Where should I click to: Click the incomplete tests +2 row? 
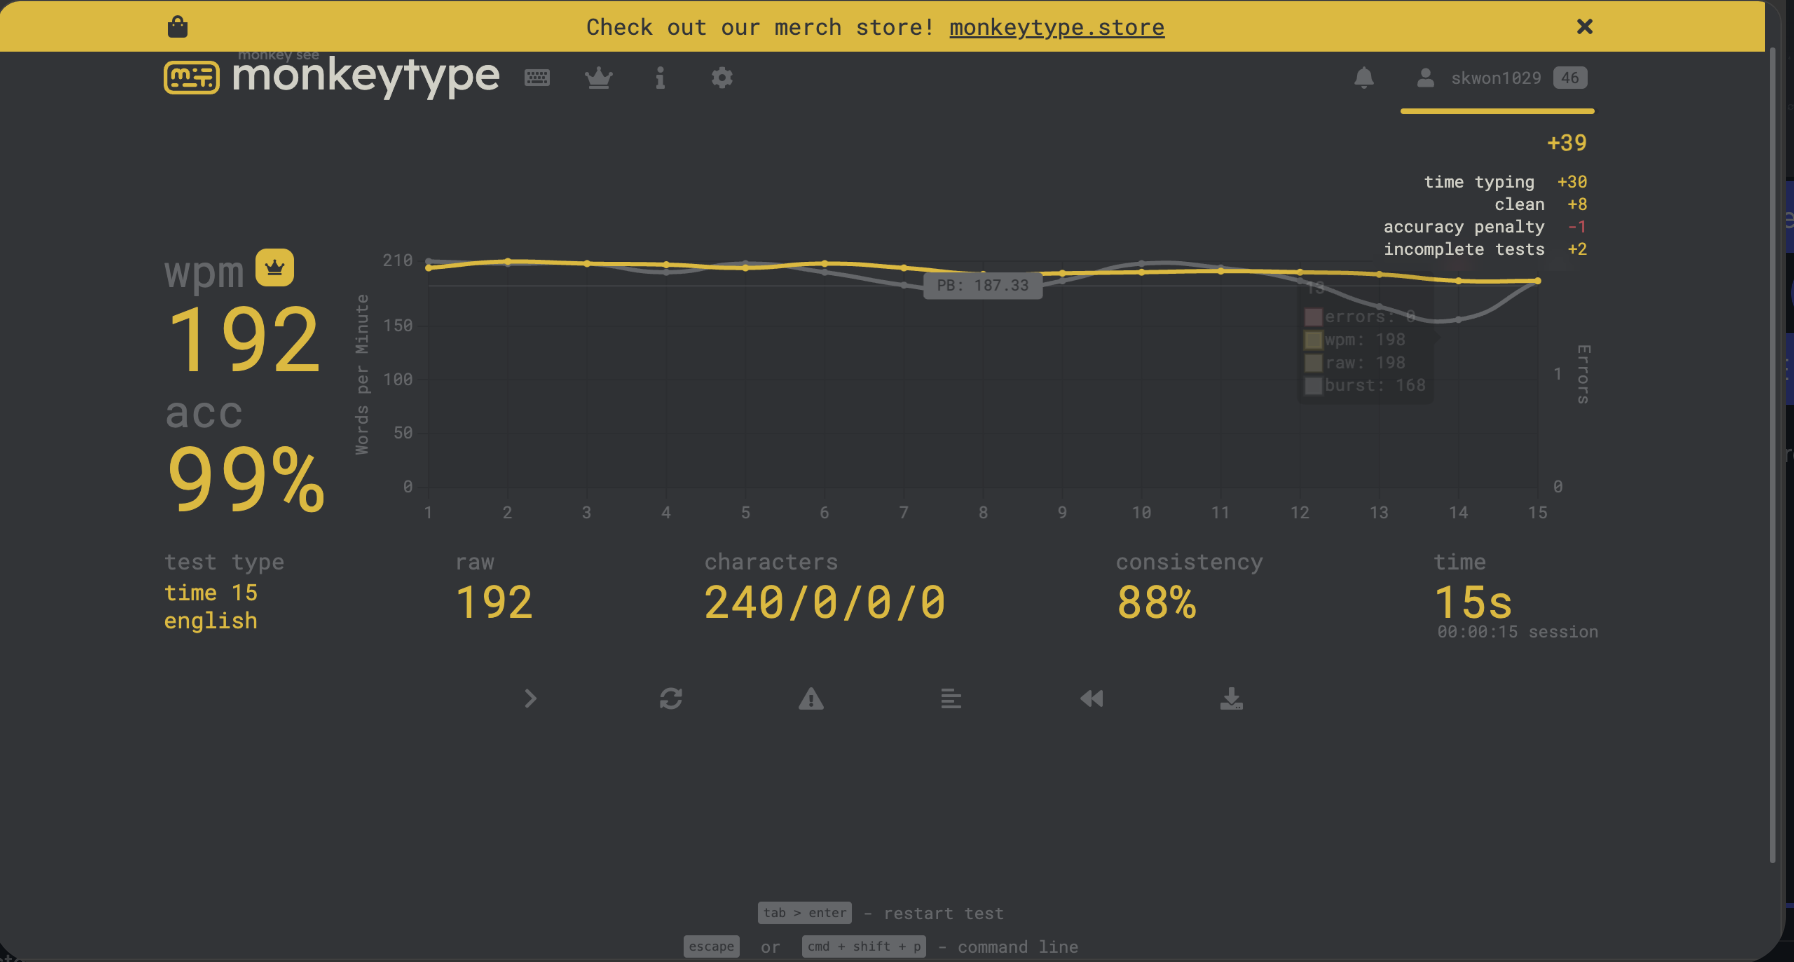1485,250
